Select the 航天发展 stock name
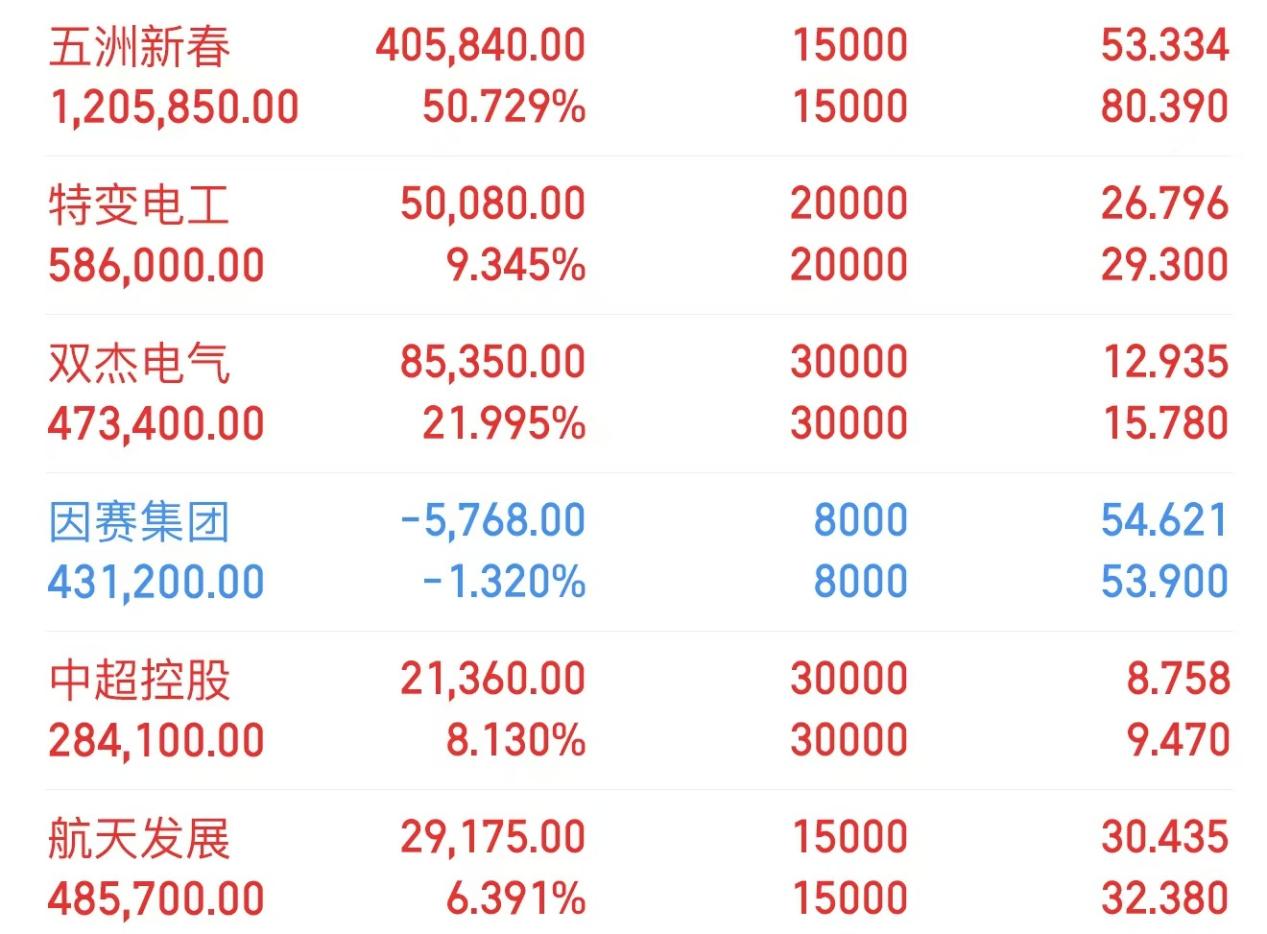The height and width of the screenshot is (934, 1267). coord(139,838)
